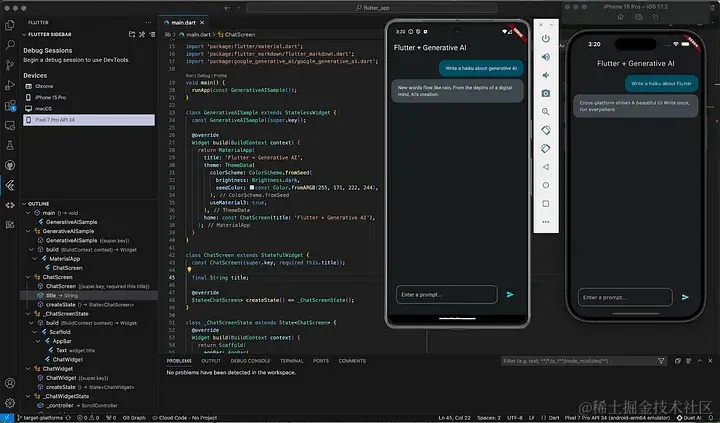Send the prompt in Android emulator
The height and width of the screenshot is (423, 720).
point(510,294)
